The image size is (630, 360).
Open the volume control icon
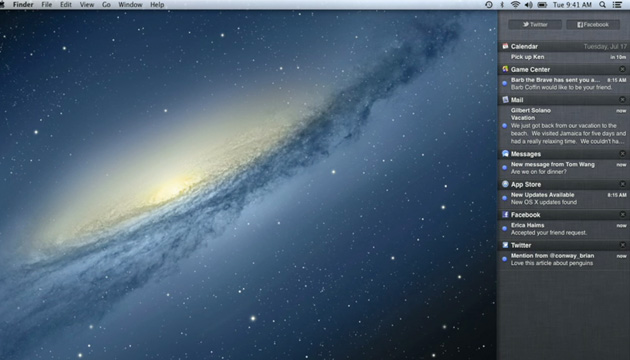point(529,5)
